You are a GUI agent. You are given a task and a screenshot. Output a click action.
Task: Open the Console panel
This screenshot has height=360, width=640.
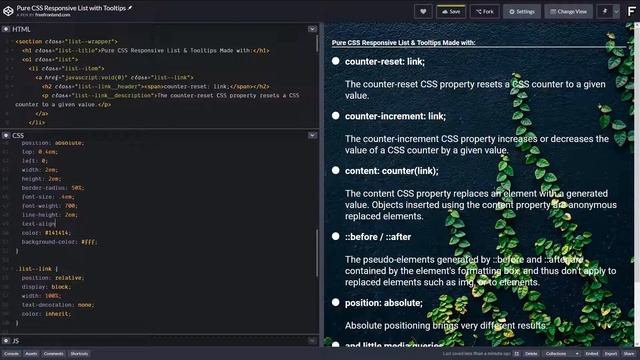point(11,353)
